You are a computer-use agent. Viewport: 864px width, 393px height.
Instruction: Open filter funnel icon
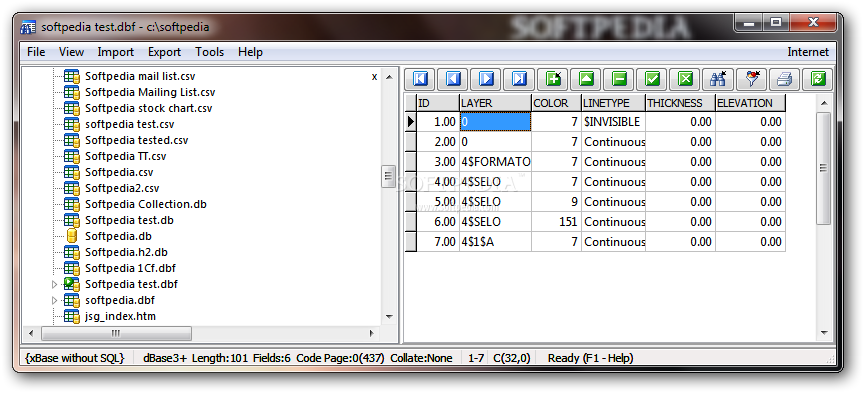coord(752,79)
